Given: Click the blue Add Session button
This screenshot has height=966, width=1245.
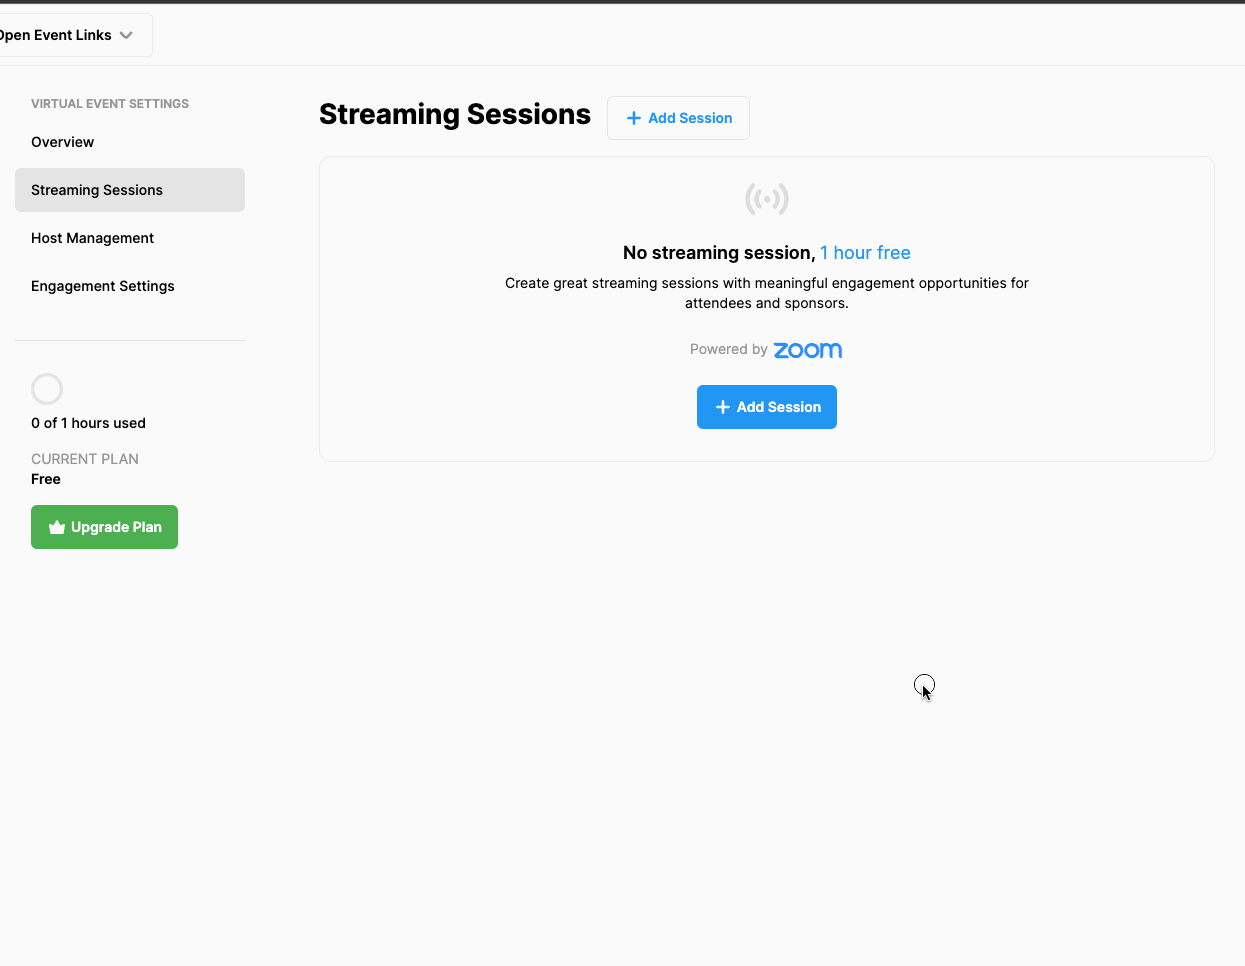Looking at the screenshot, I should pyautogui.click(x=766, y=407).
